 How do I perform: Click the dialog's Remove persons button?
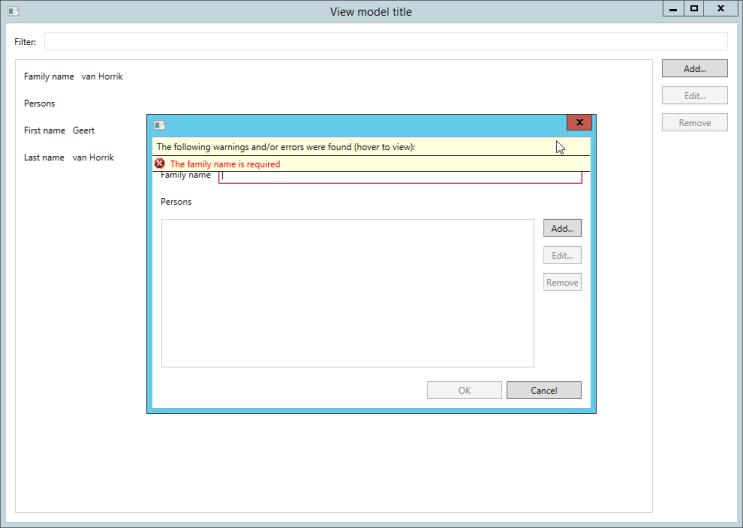(562, 282)
